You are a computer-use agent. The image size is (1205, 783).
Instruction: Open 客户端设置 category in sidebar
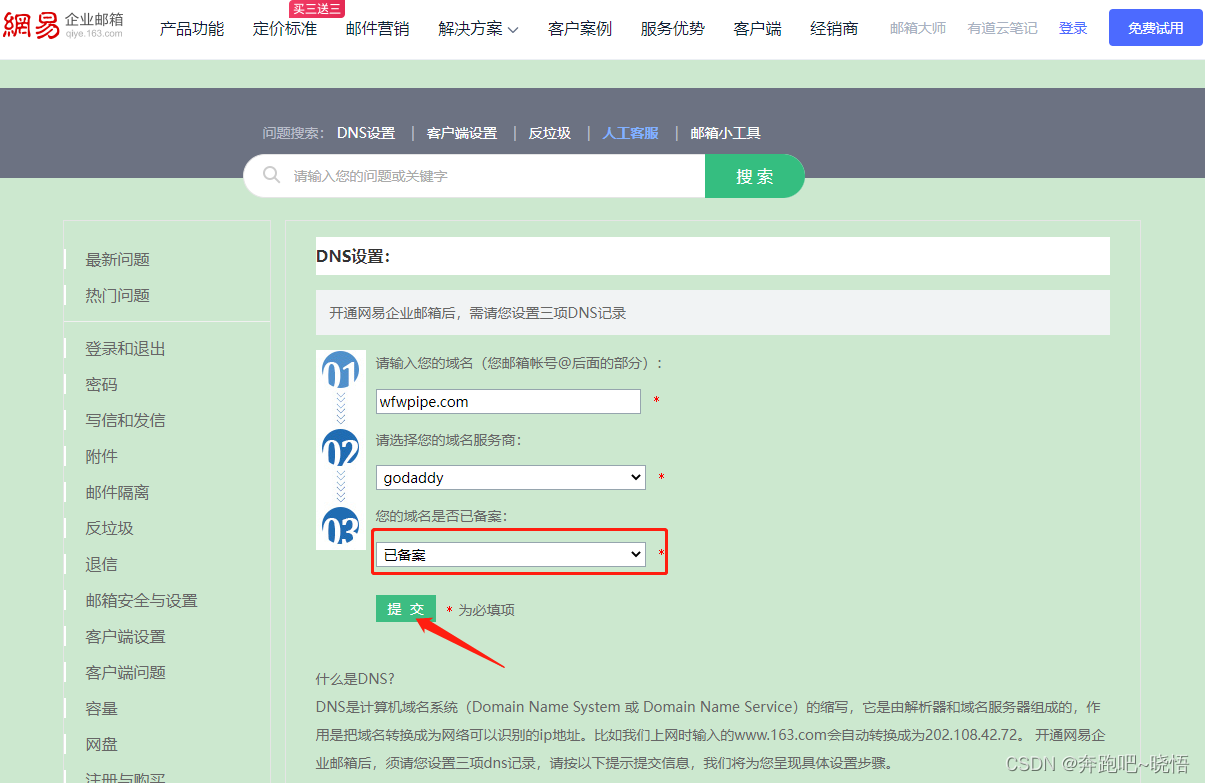[126, 637]
